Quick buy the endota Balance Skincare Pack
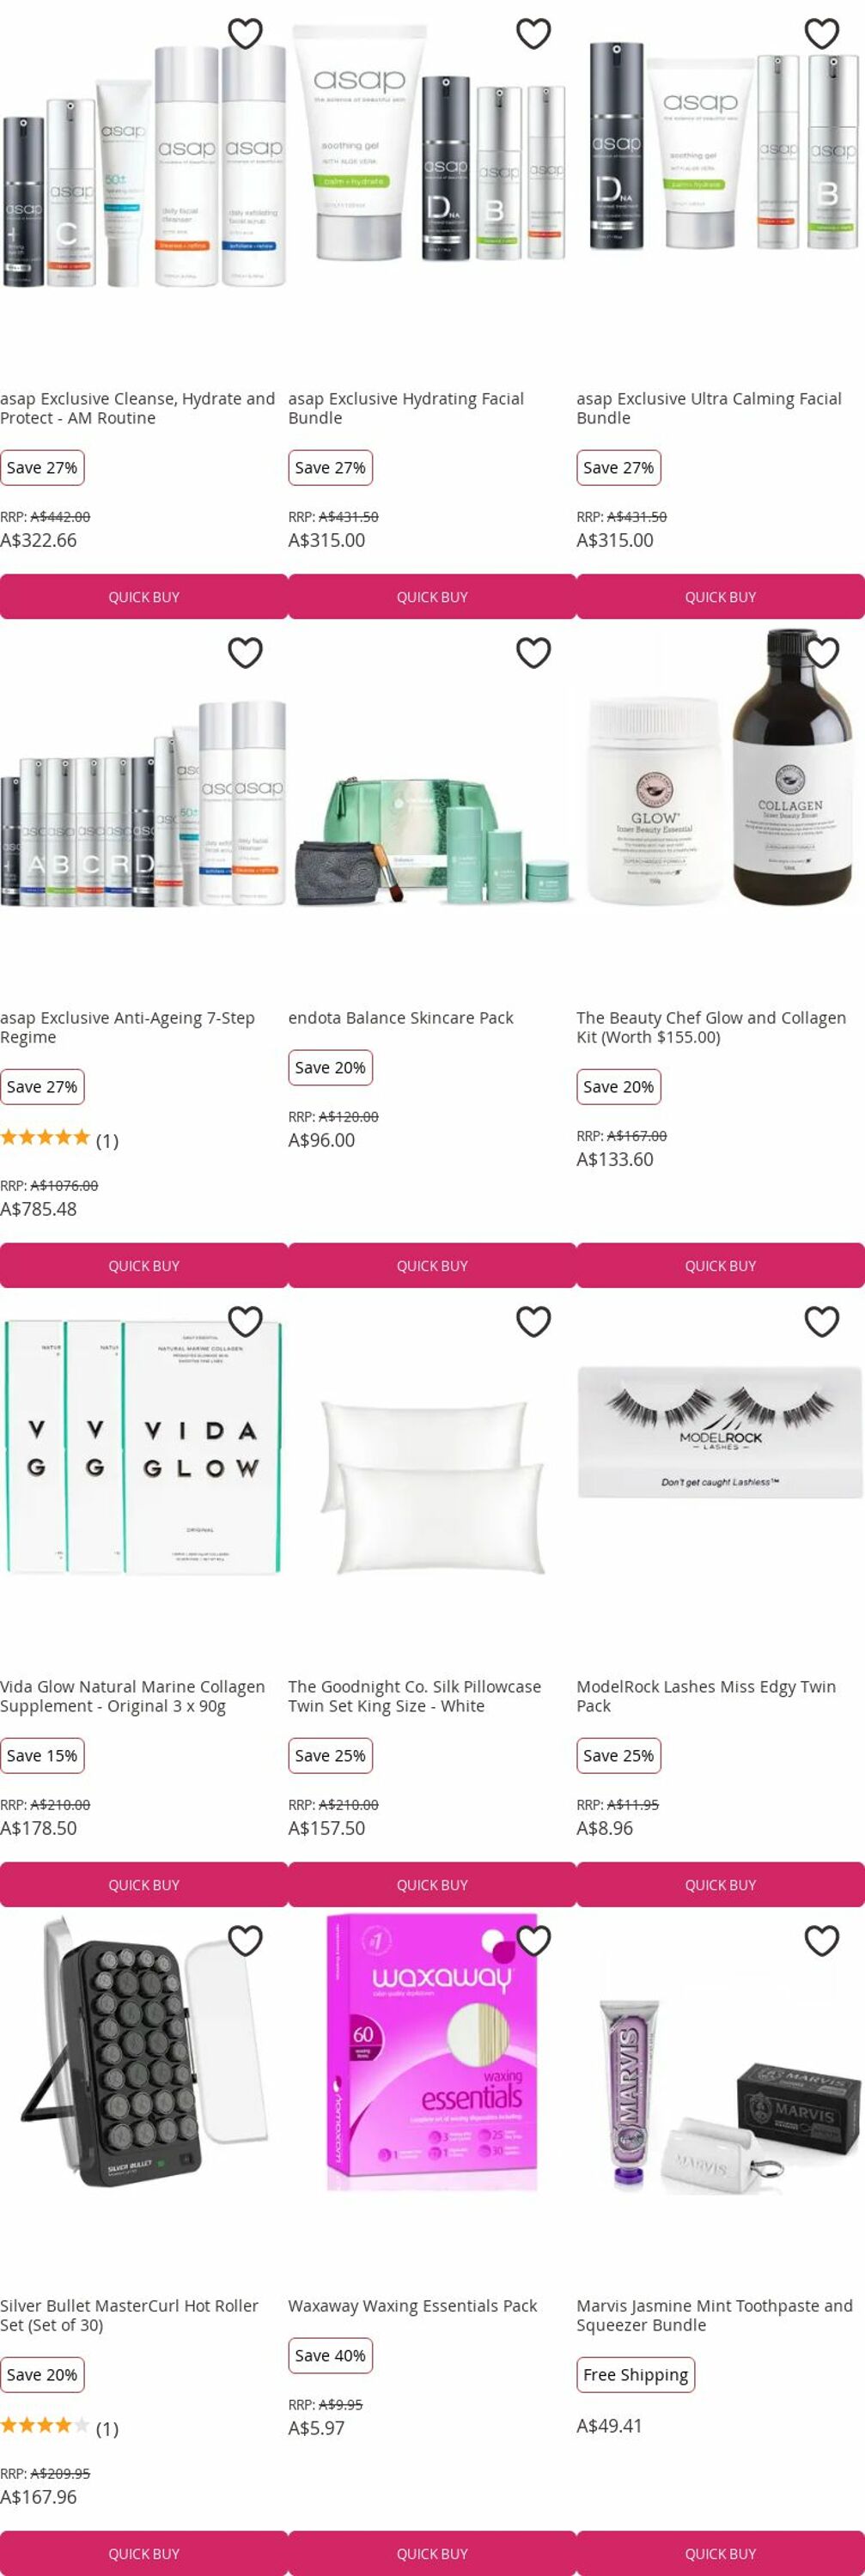Image resolution: width=865 pixels, height=2576 pixels. pos(432,1266)
